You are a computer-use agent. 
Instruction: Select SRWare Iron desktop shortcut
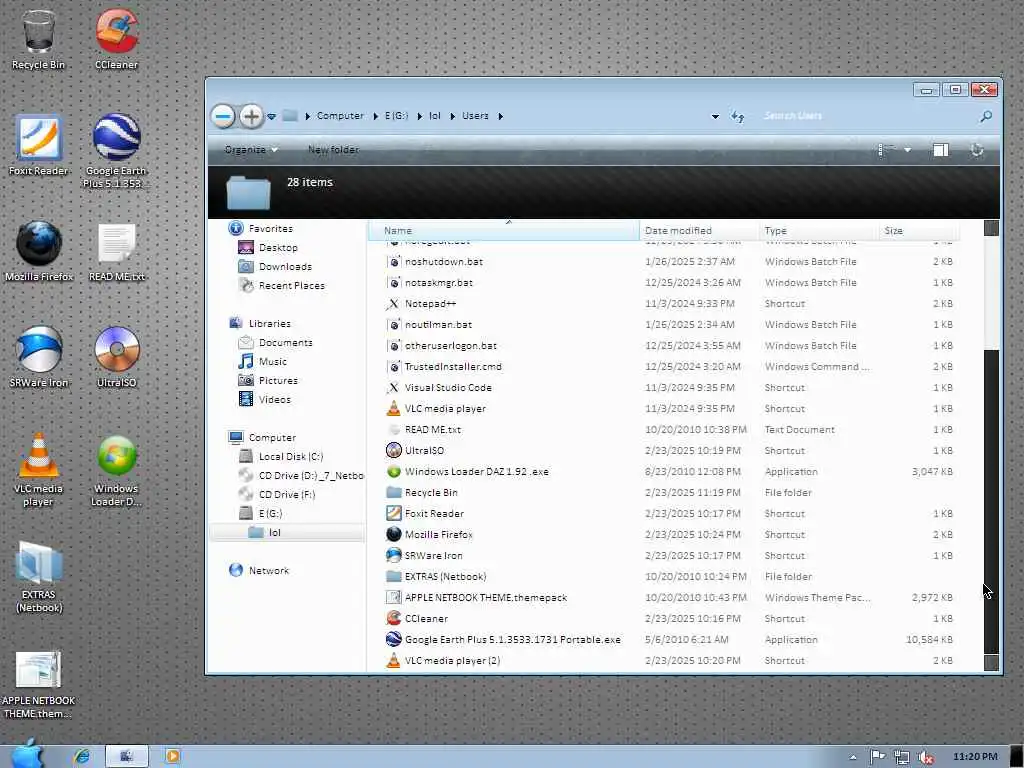pos(39,357)
